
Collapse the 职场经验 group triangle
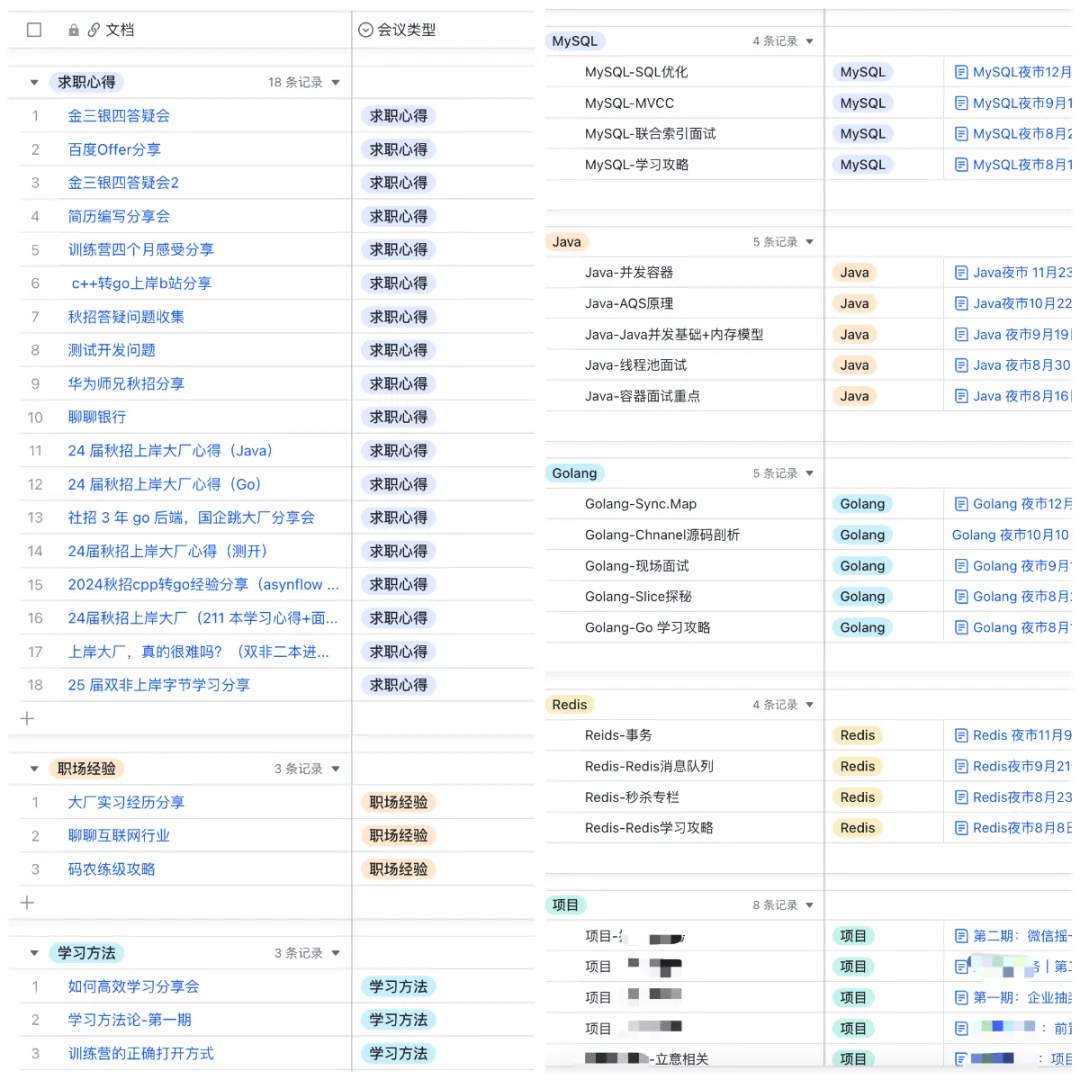(x=34, y=769)
